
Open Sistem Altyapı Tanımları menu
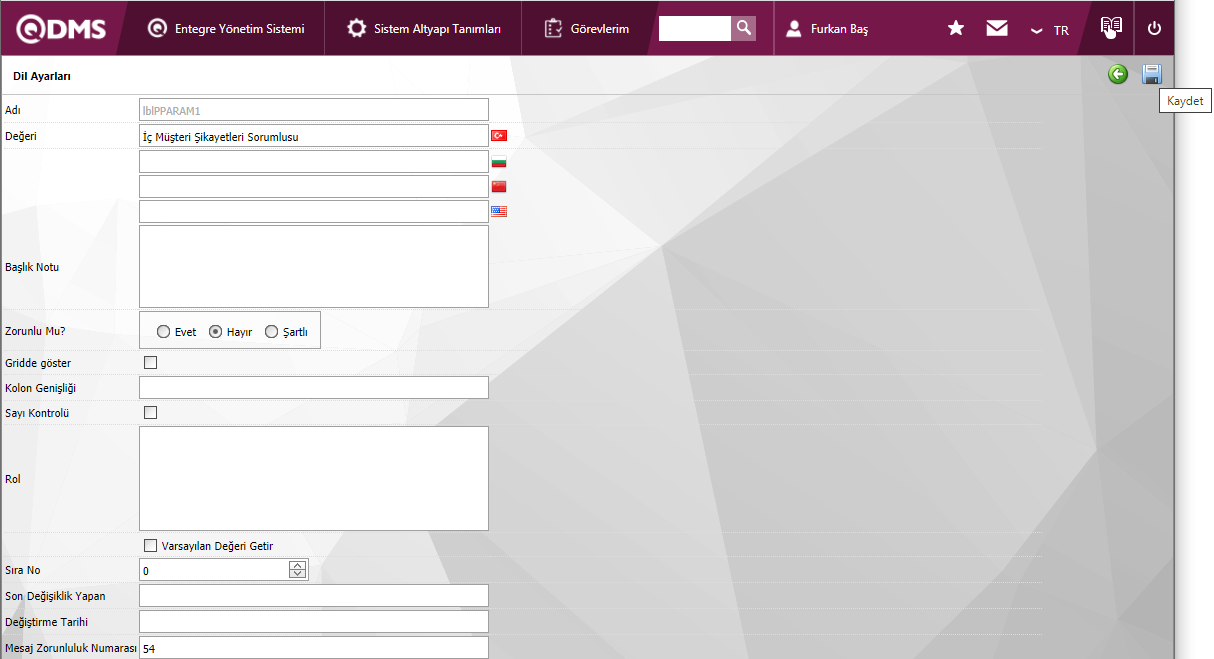click(x=424, y=29)
